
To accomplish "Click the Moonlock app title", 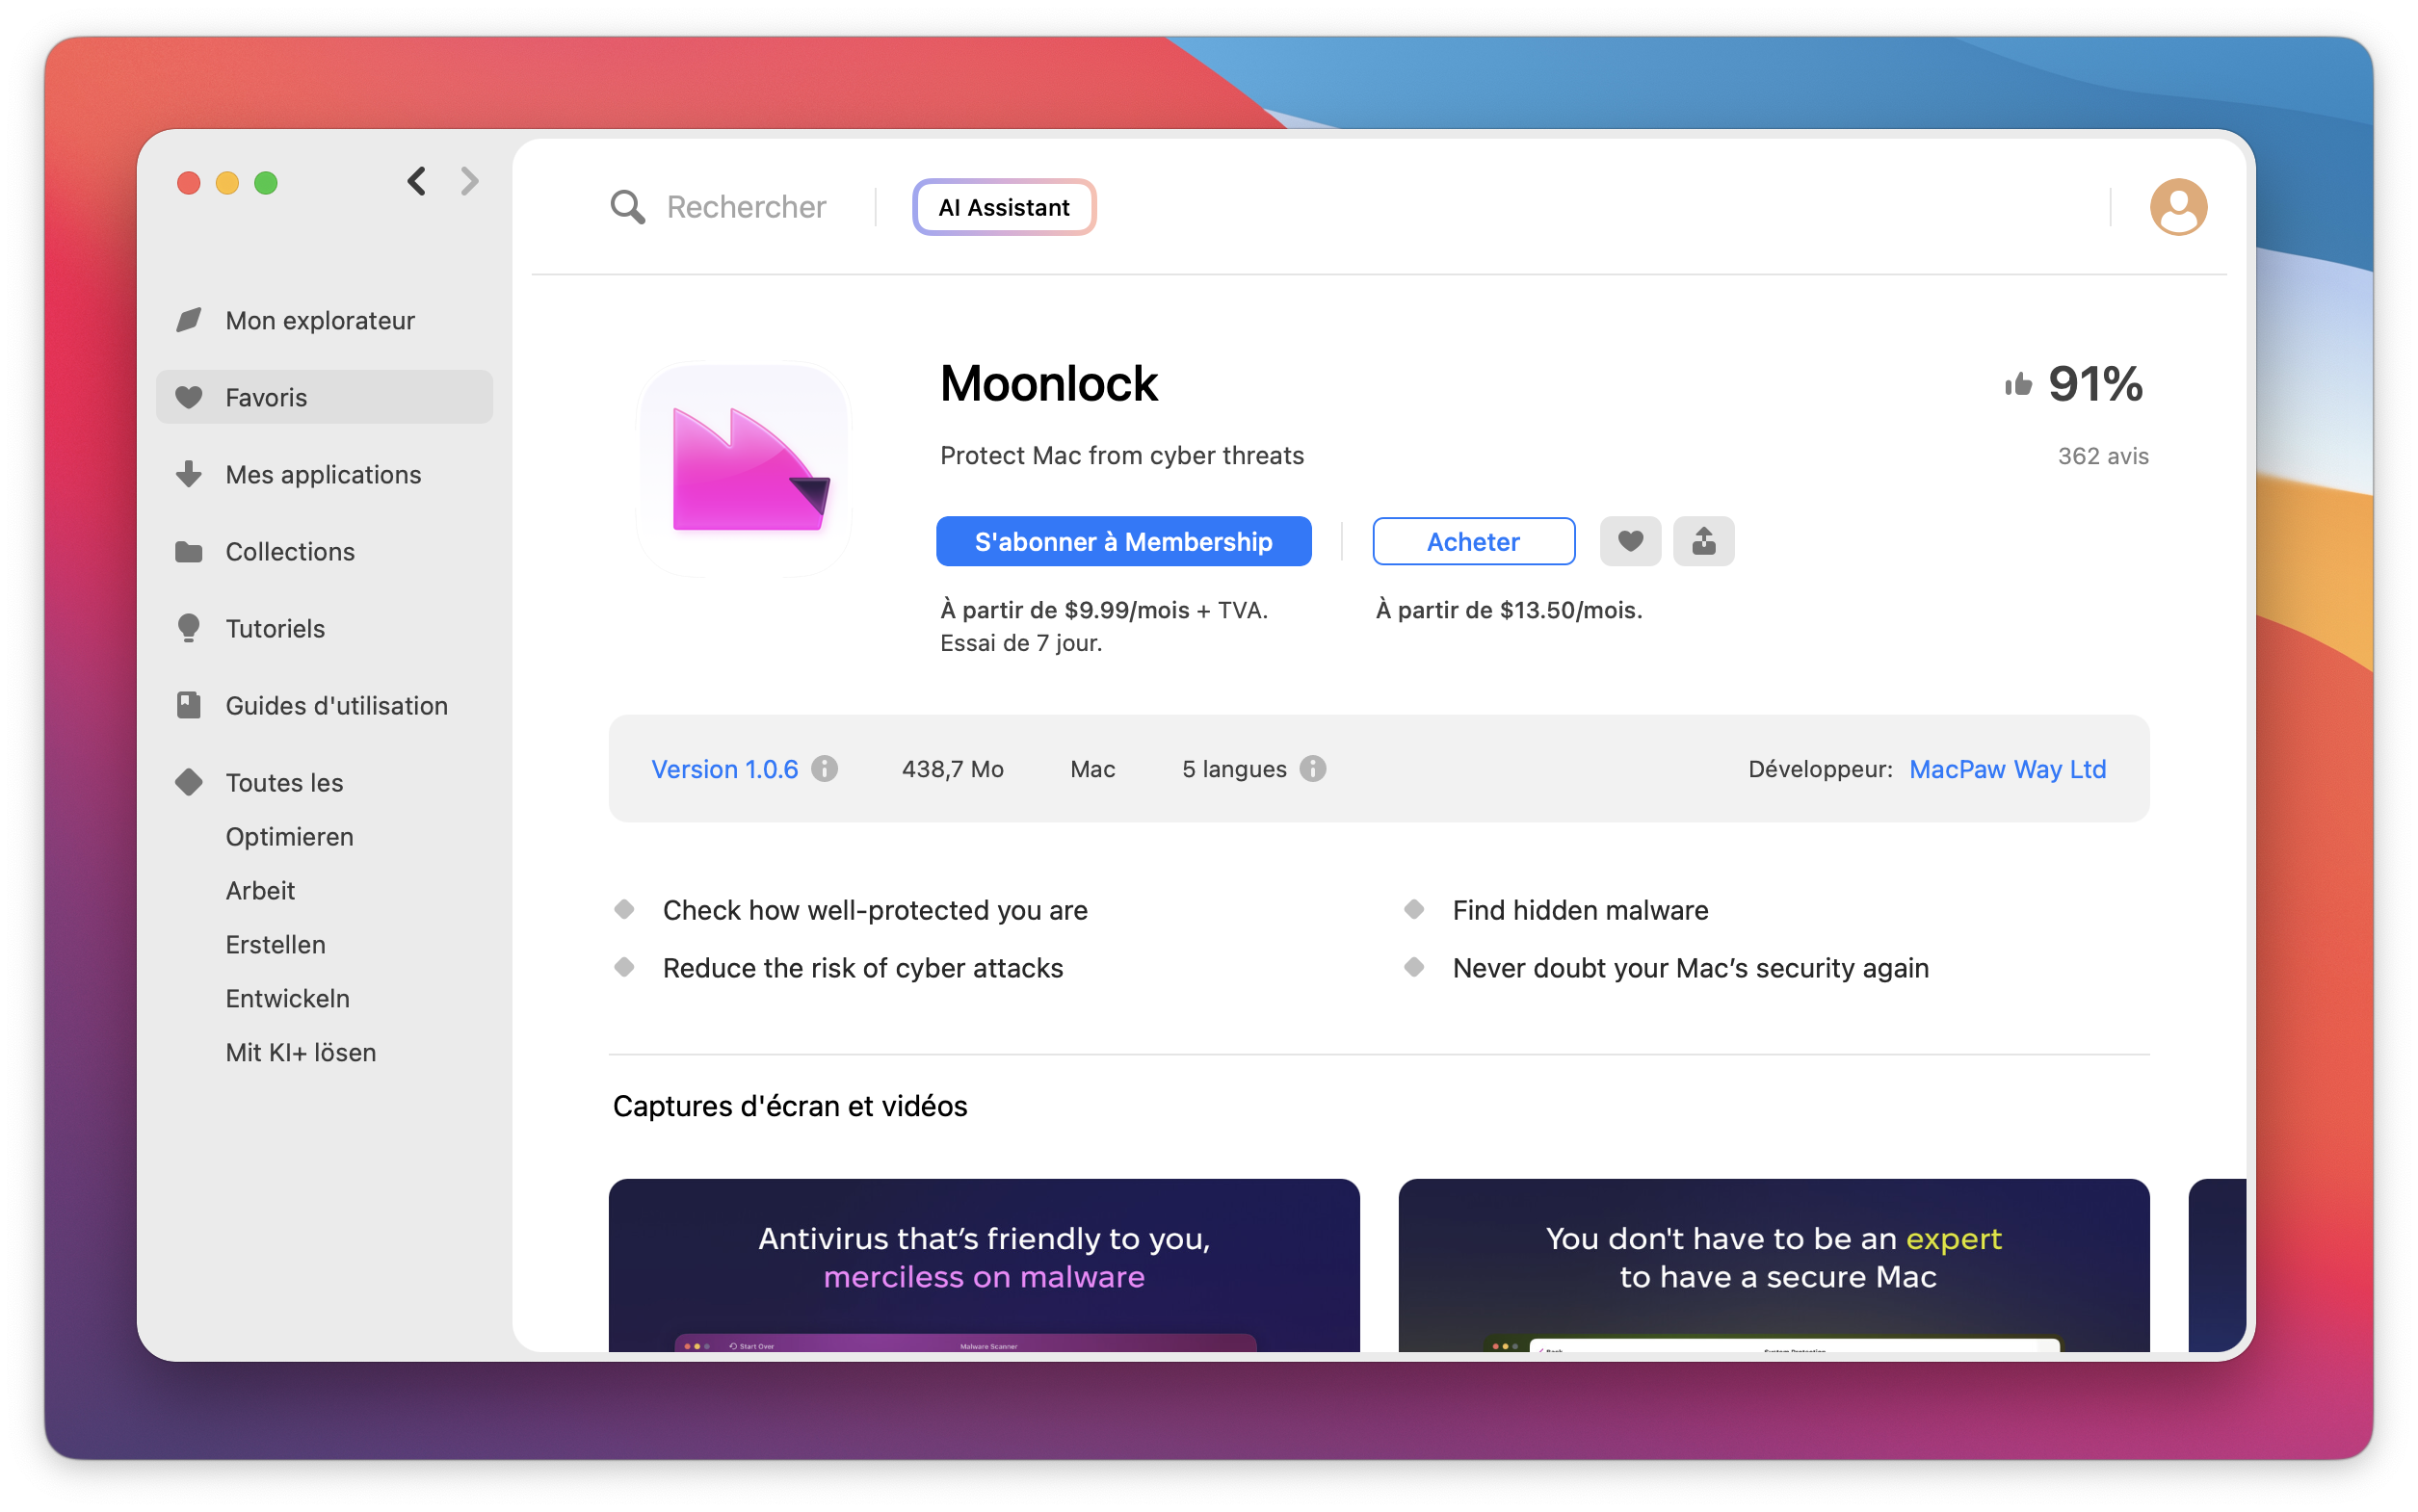I will pos(1048,384).
